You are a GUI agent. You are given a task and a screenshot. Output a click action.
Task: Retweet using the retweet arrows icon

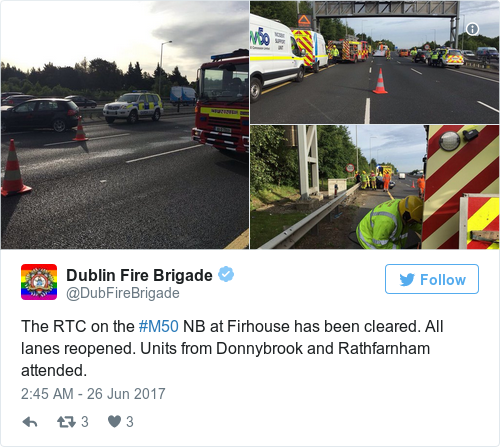point(67,422)
